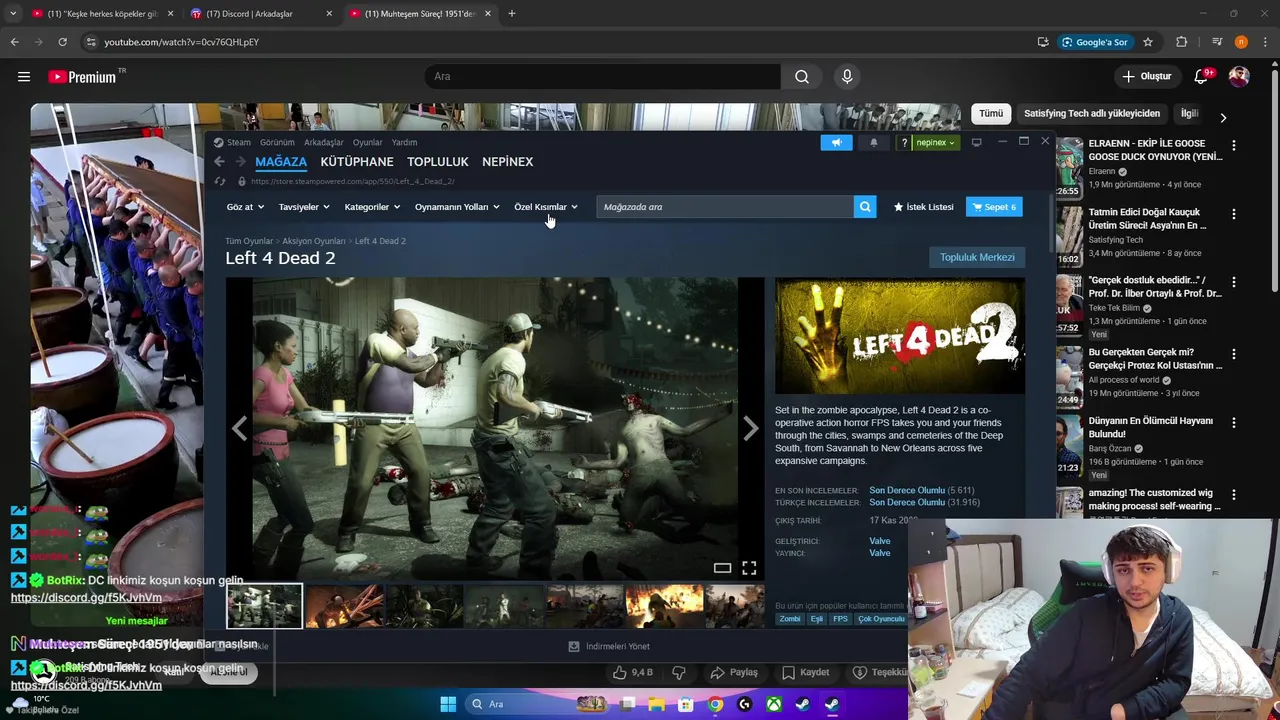Viewport: 1280px width, 720px height.
Task: Open NEPİNEX profile tab in Steam
Action: [508, 161]
